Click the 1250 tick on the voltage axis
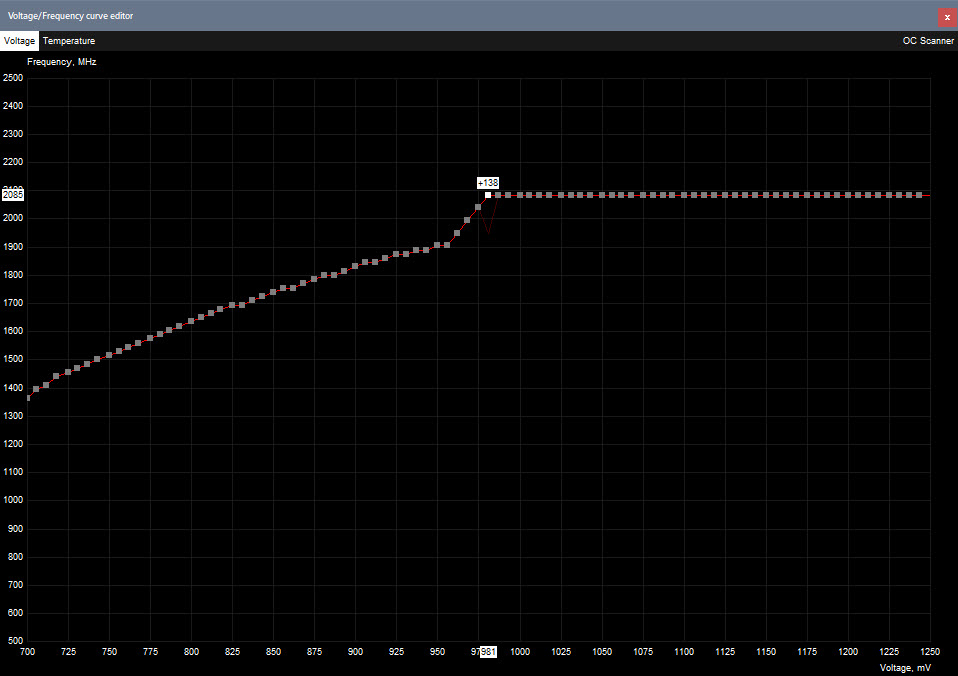Screen dimensions: 958x676 pos(930,652)
